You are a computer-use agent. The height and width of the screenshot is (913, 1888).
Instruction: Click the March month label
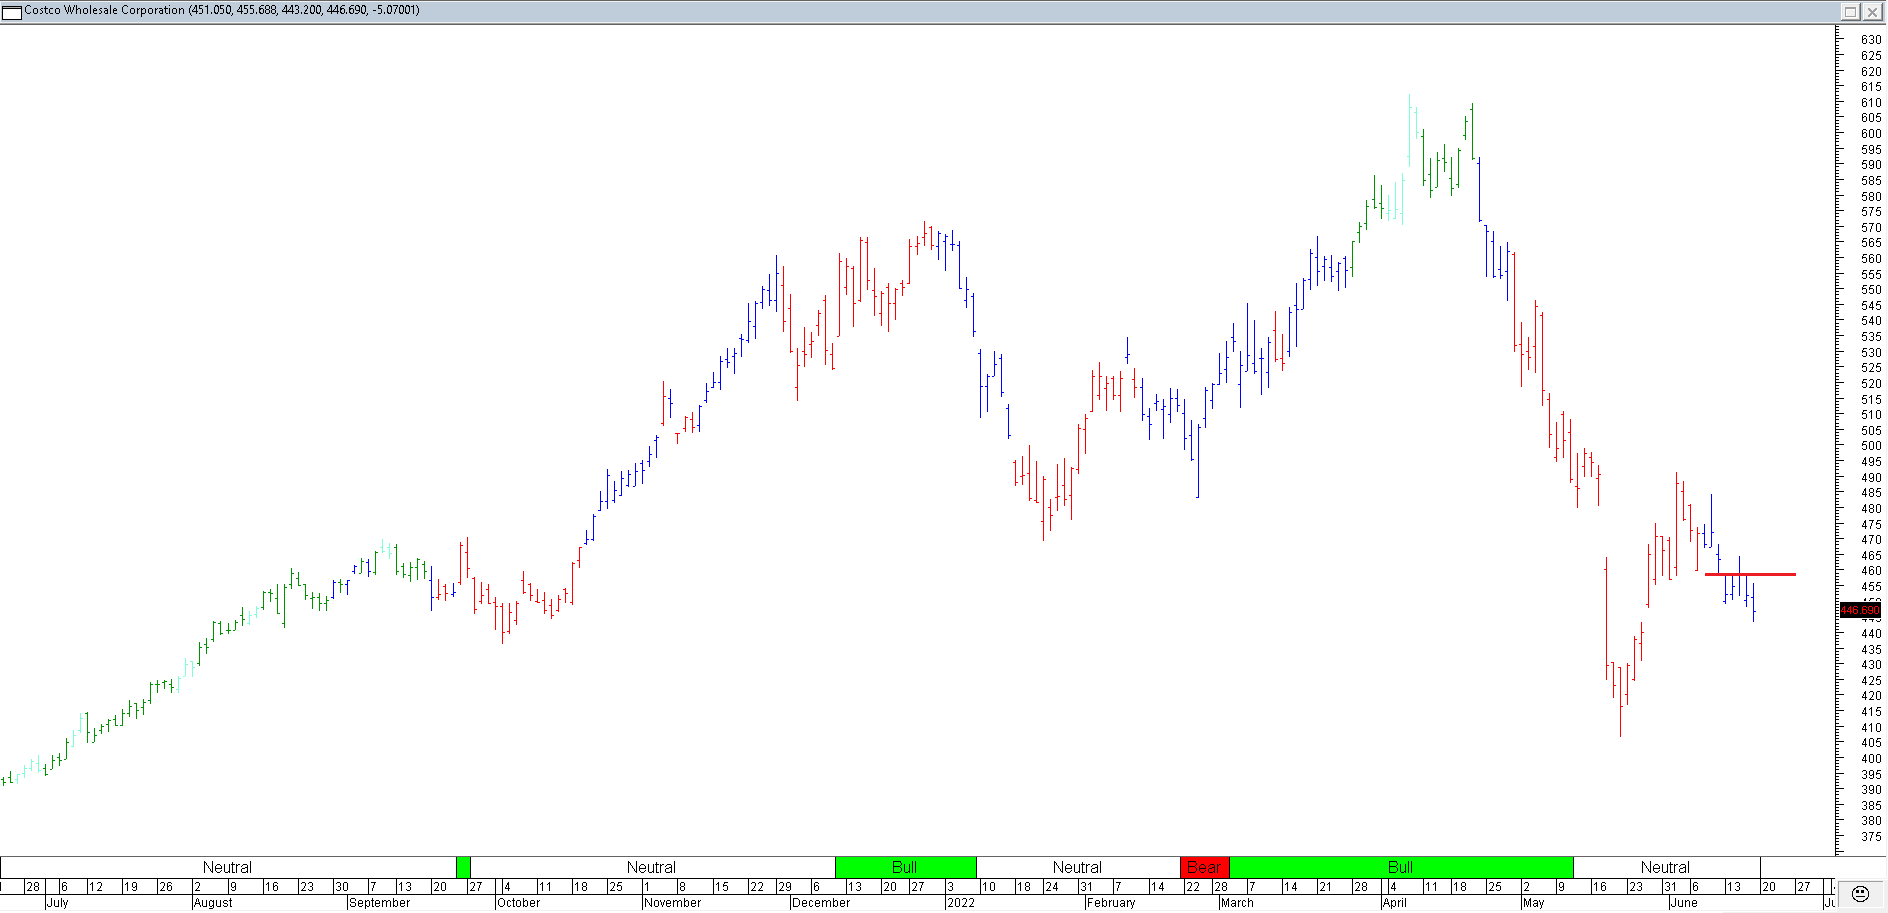pyautogui.click(x=1237, y=902)
